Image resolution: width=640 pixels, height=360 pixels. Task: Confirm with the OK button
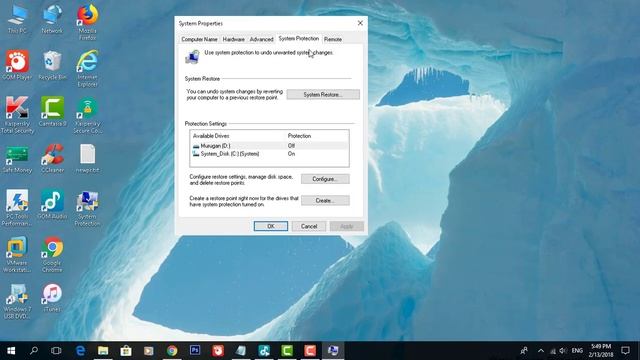pos(271,226)
